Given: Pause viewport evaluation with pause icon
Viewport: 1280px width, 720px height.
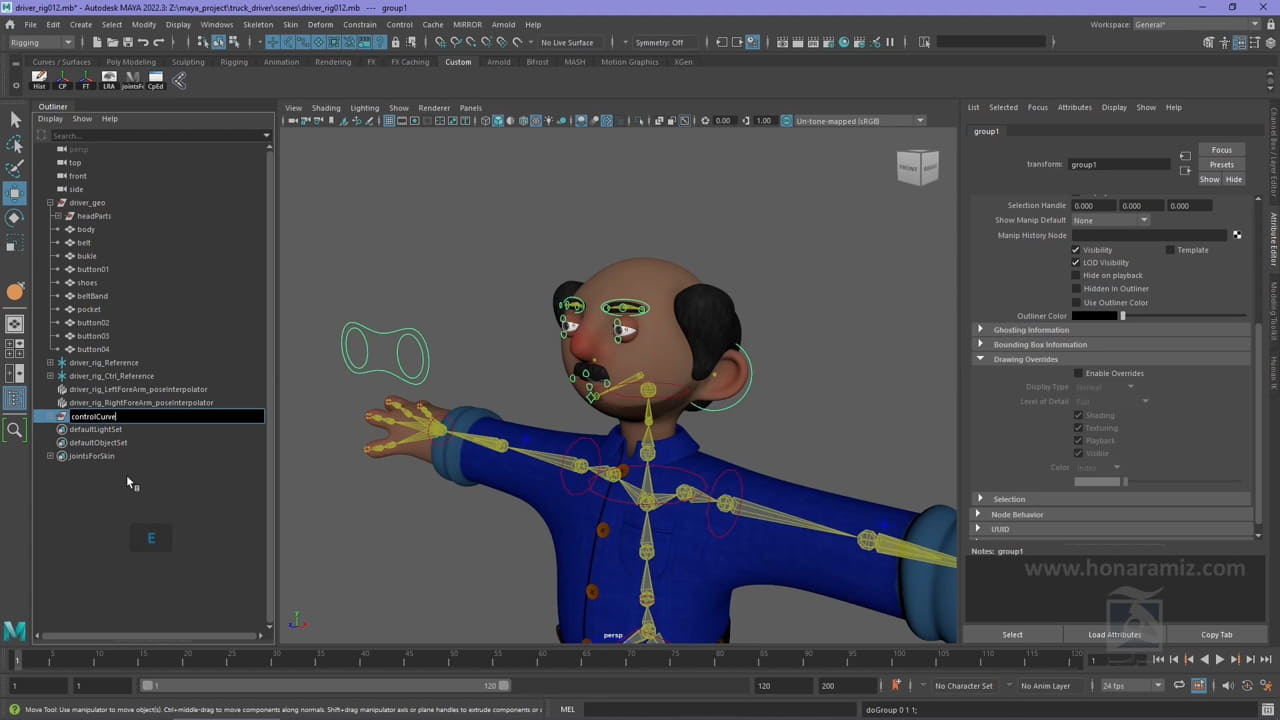Looking at the screenshot, I should point(890,42).
